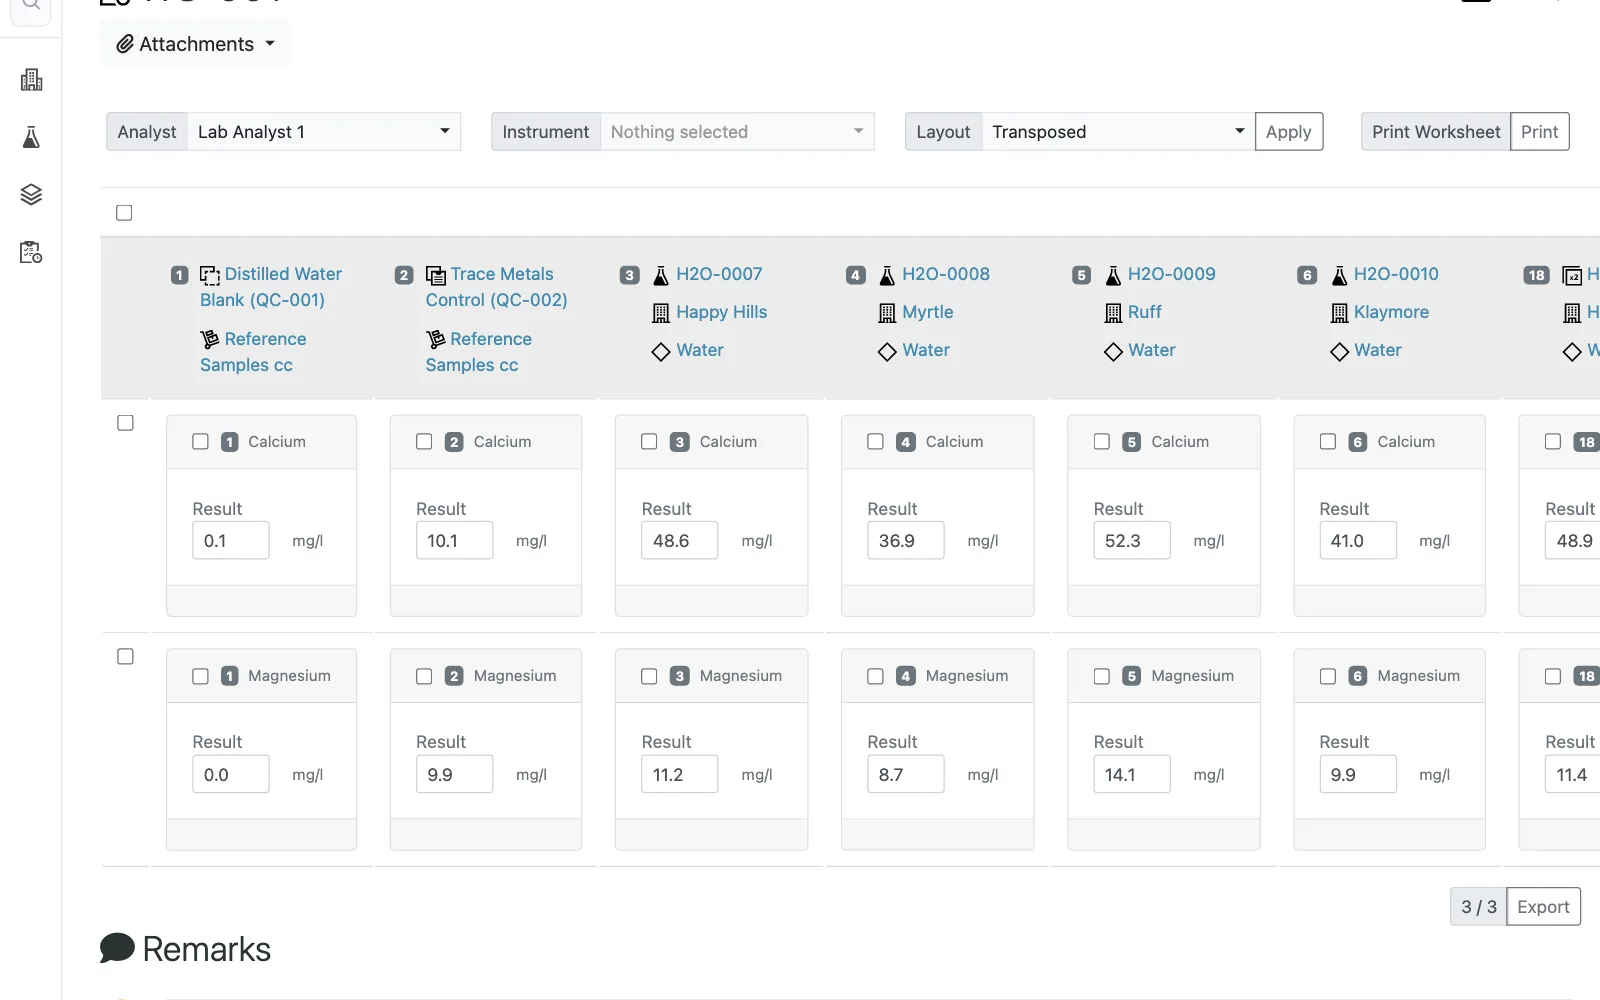The image size is (1600, 1000).
Task: Click building icon beside Happy Hills
Action: click(661, 313)
